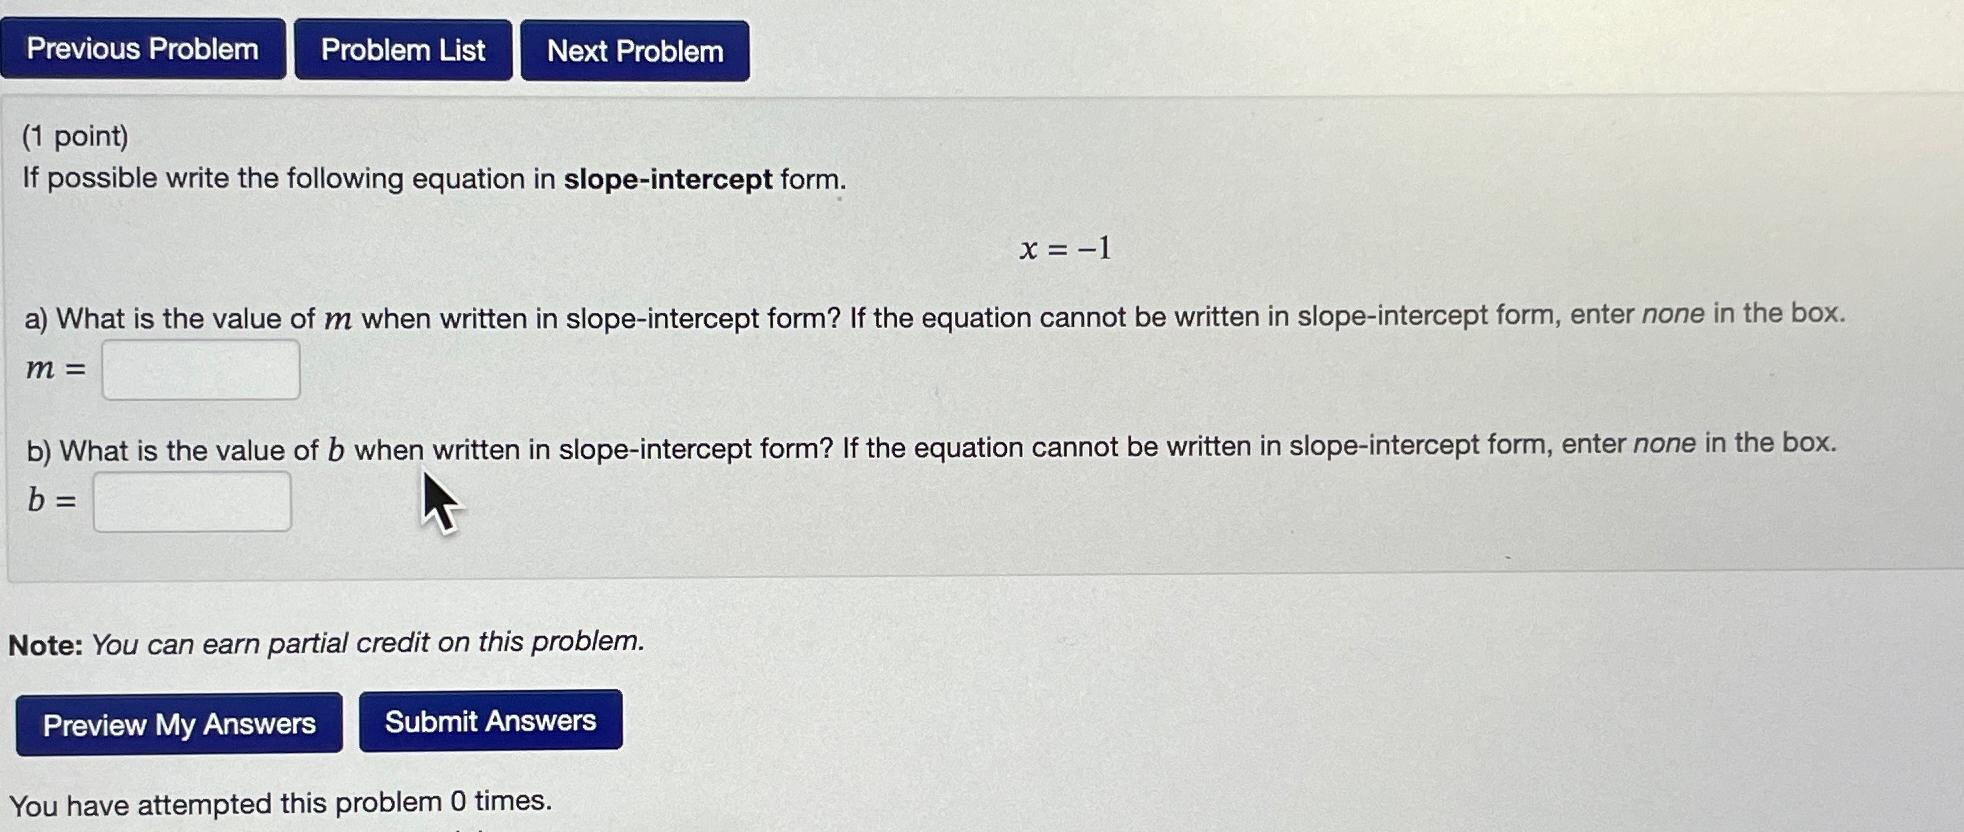1964x832 pixels.
Task: Click inside the b value input box
Action: [191, 502]
